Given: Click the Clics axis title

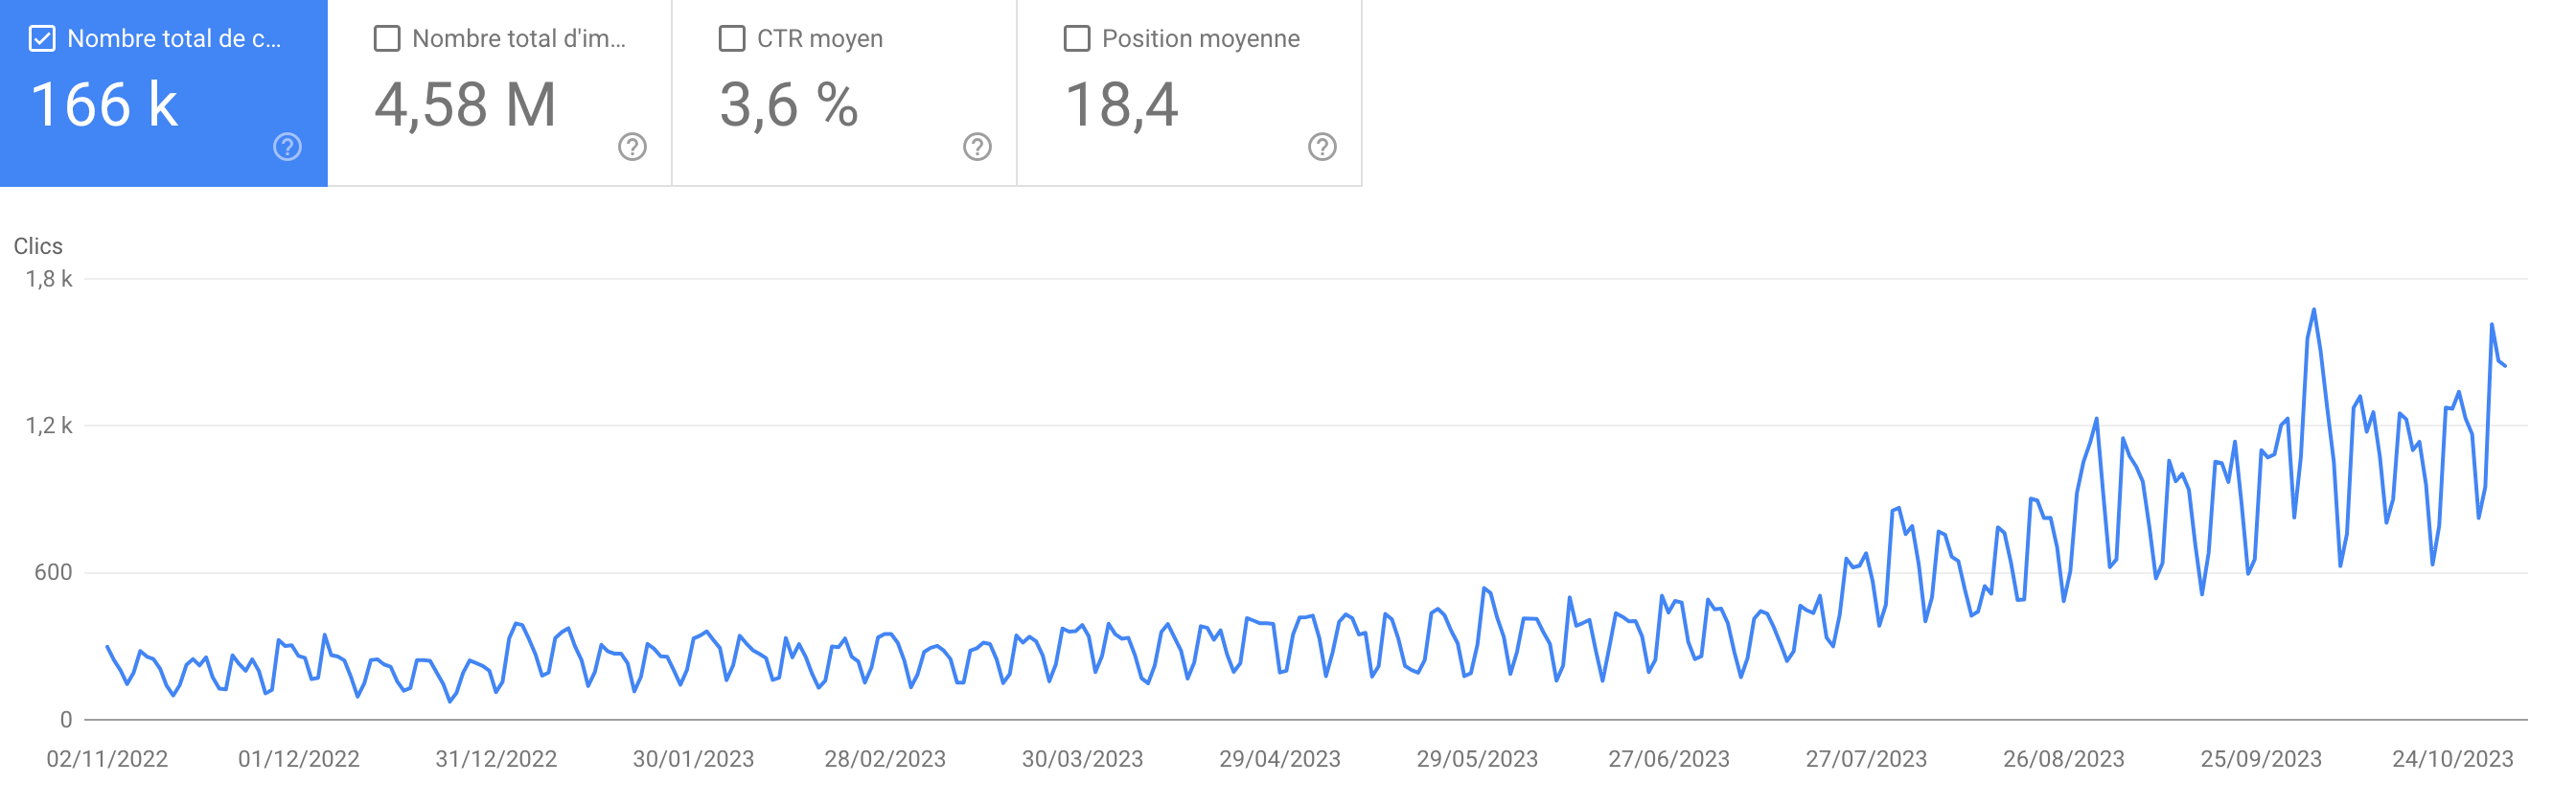Looking at the screenshot, I should [x=38, y=246].
